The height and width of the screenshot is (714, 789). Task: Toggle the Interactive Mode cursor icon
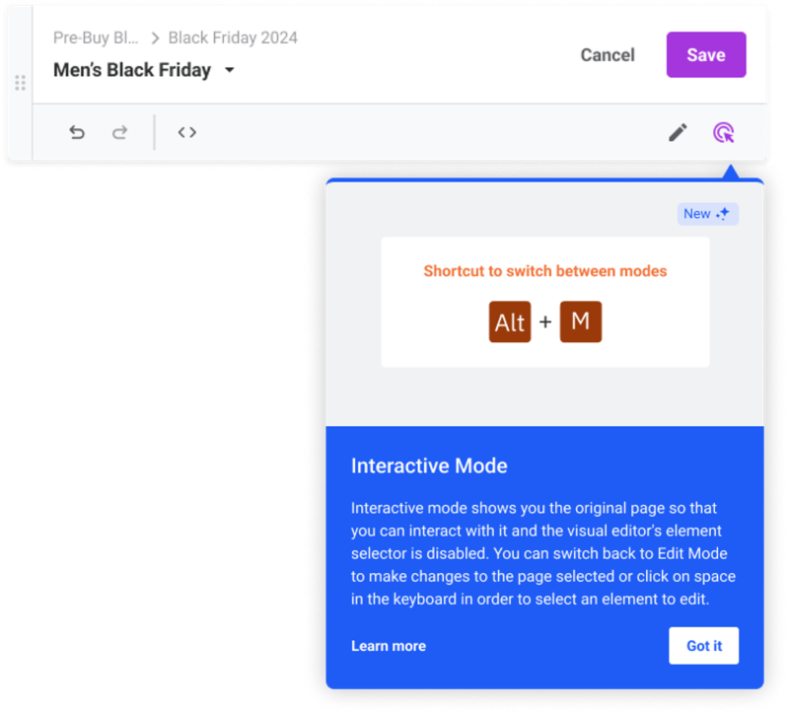click(724, 133)
